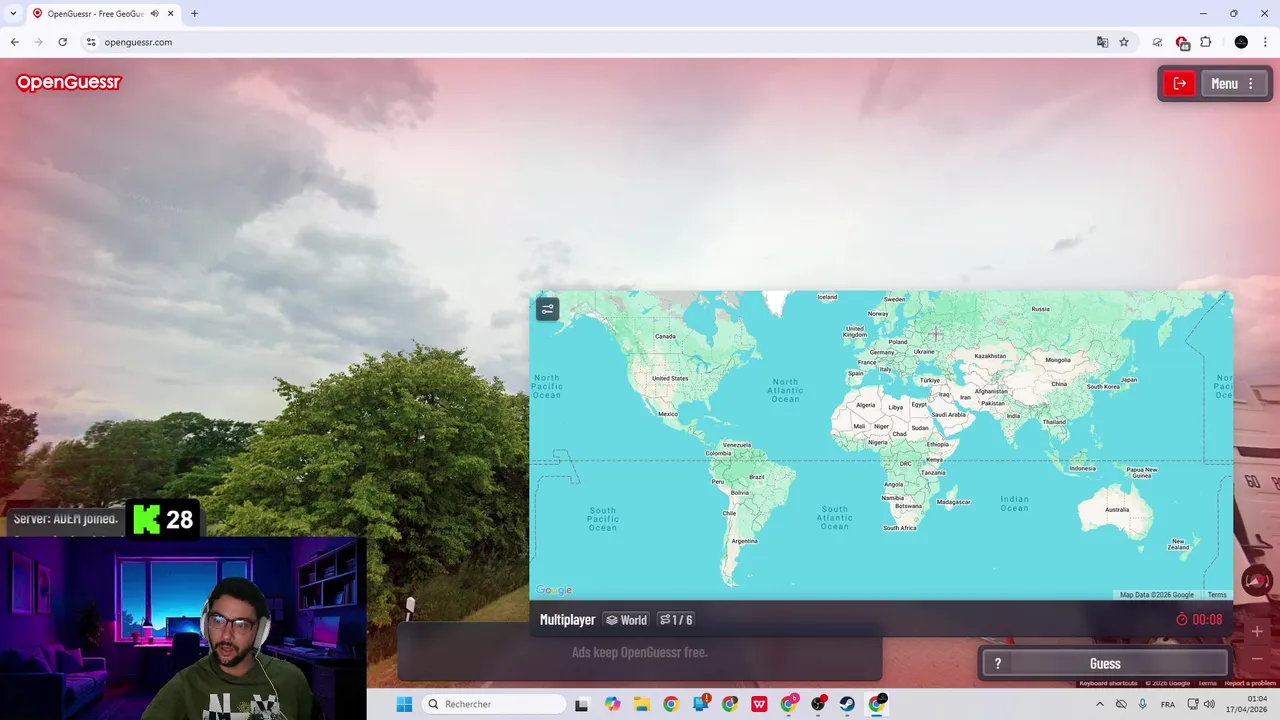Switch the FRA keyboard language
1280x720 pixels.
point(1168,704)
